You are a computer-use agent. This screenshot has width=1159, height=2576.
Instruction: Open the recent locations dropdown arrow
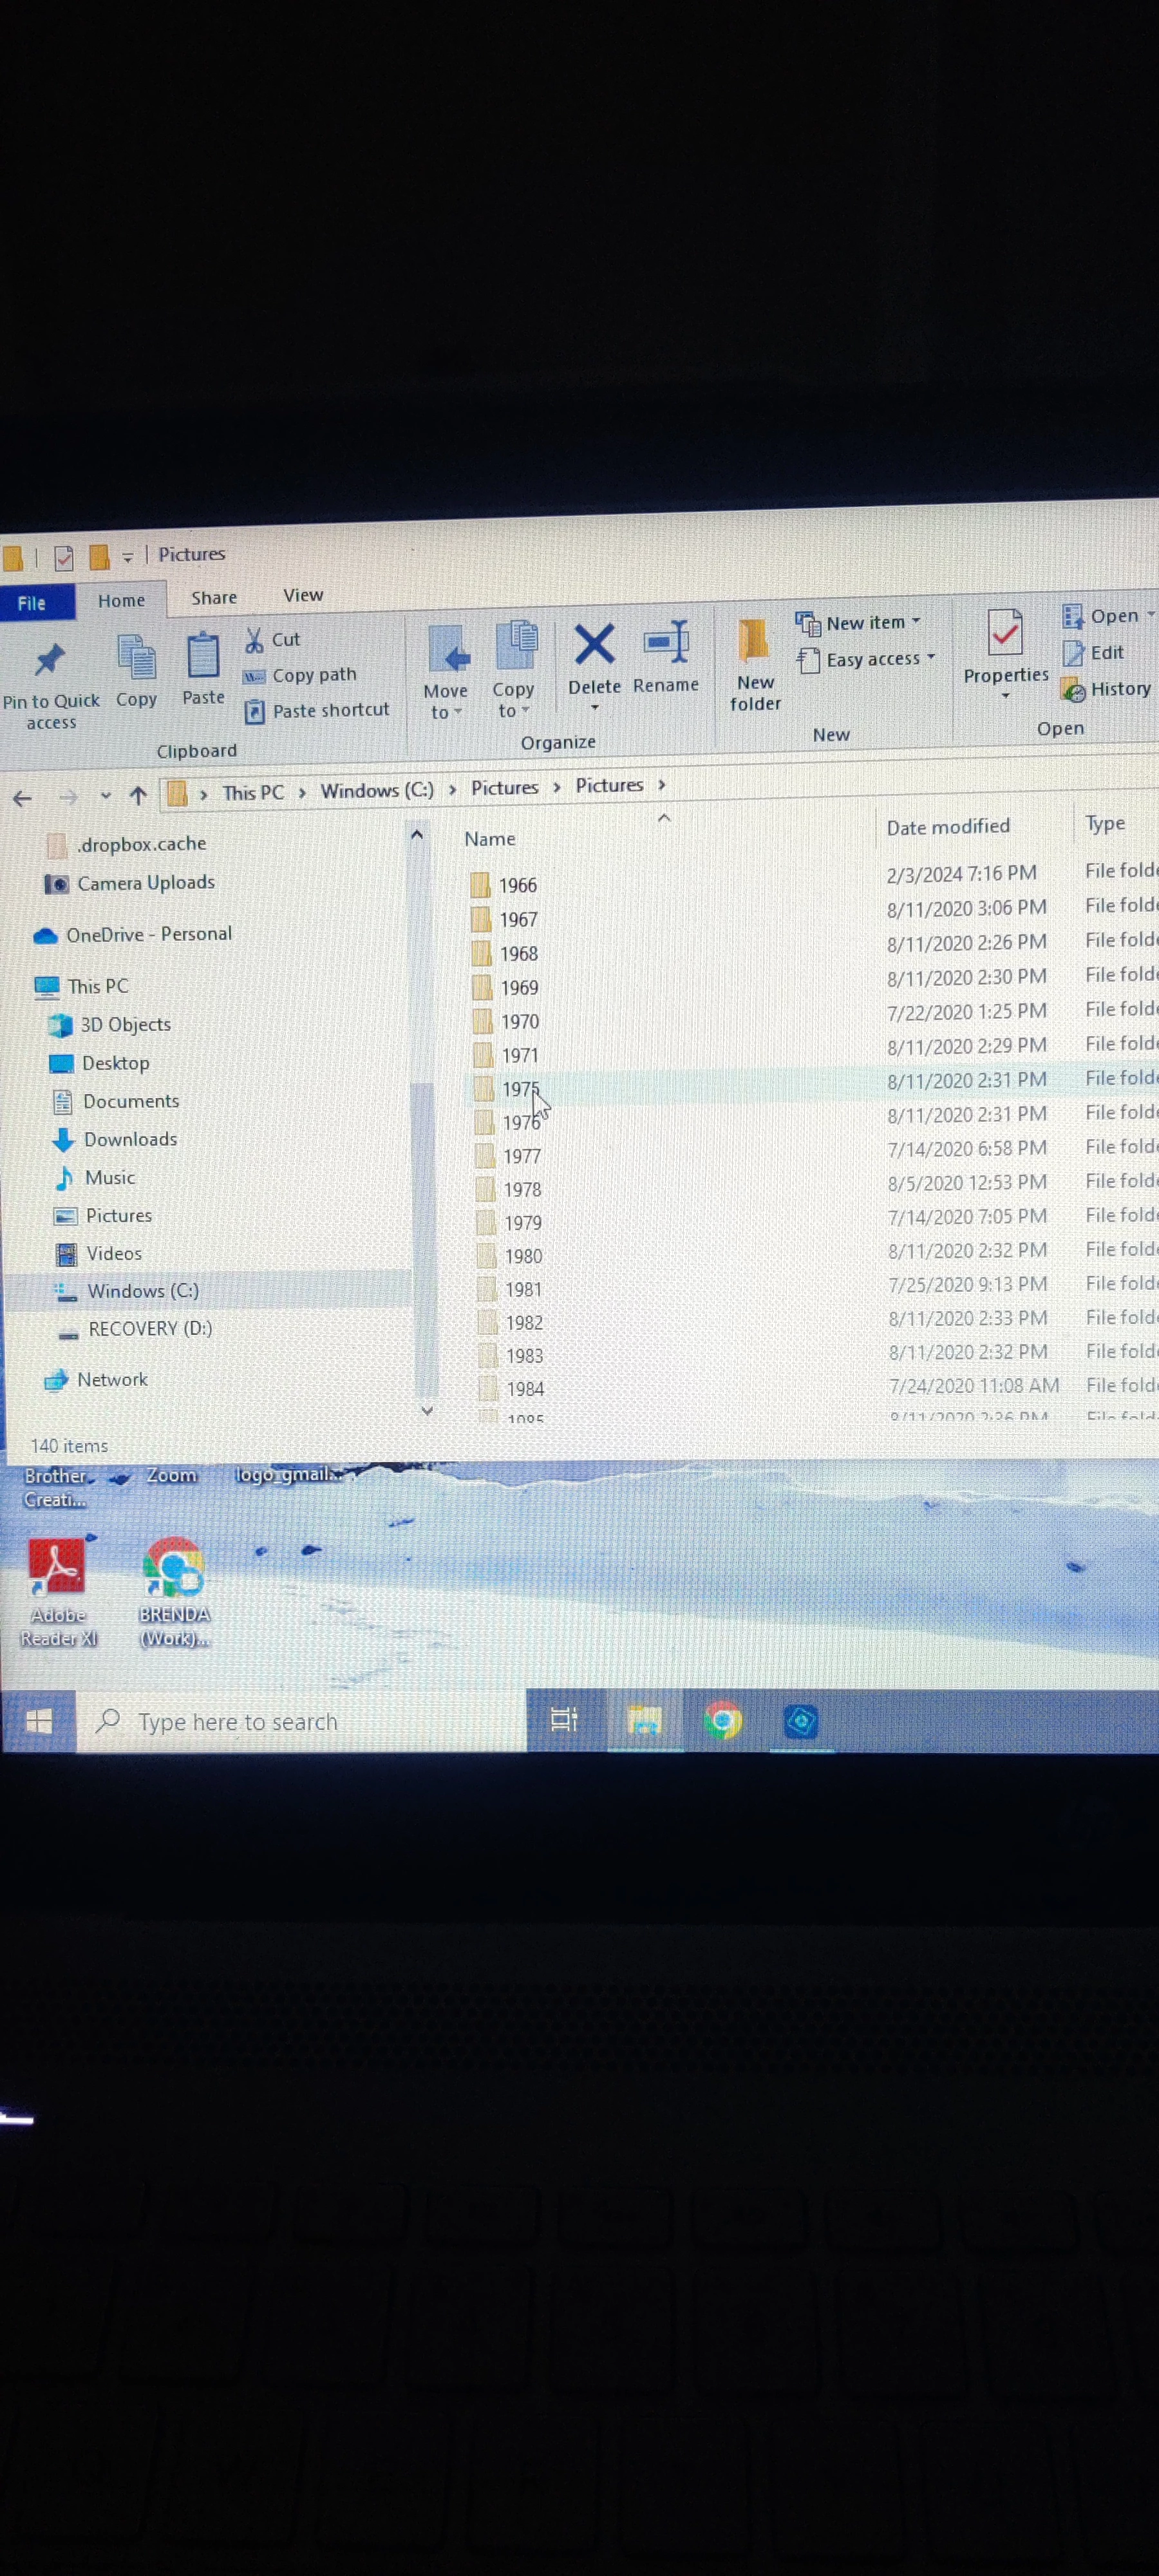(105, 796)
